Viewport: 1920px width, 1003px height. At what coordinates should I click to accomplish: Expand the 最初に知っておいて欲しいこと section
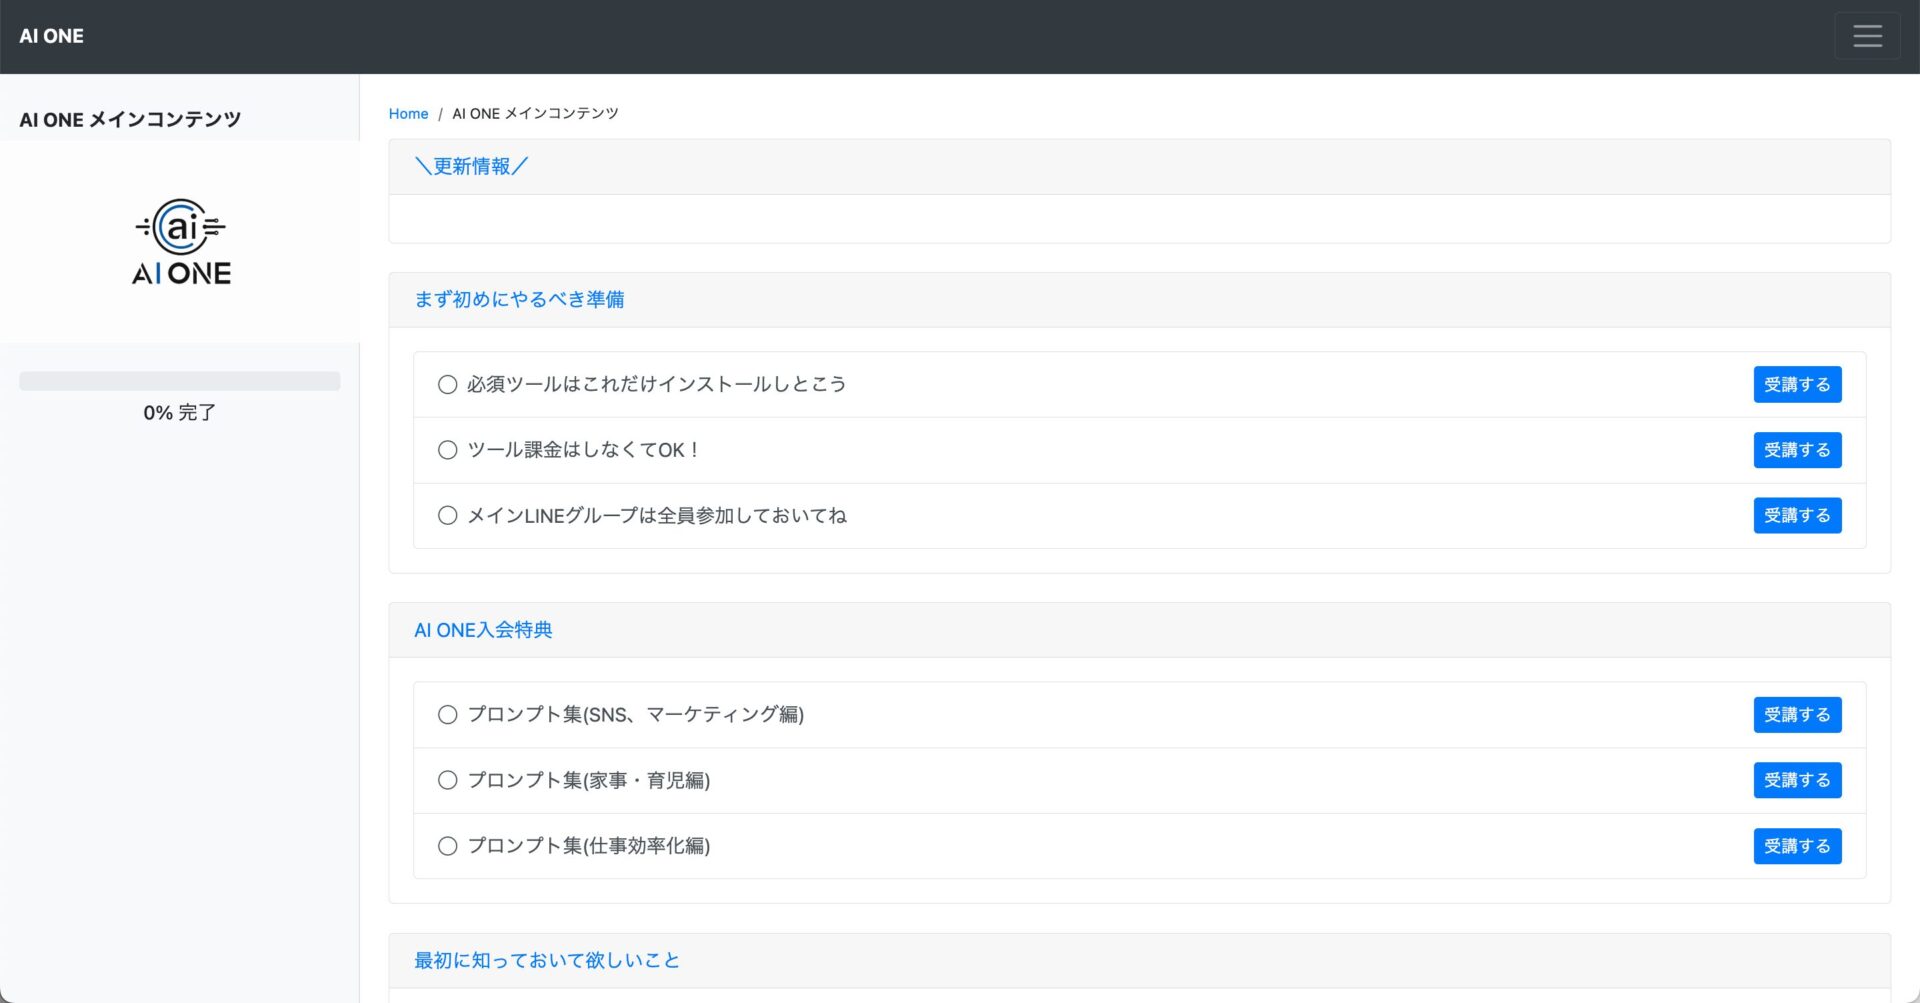[x=547, y=960]
